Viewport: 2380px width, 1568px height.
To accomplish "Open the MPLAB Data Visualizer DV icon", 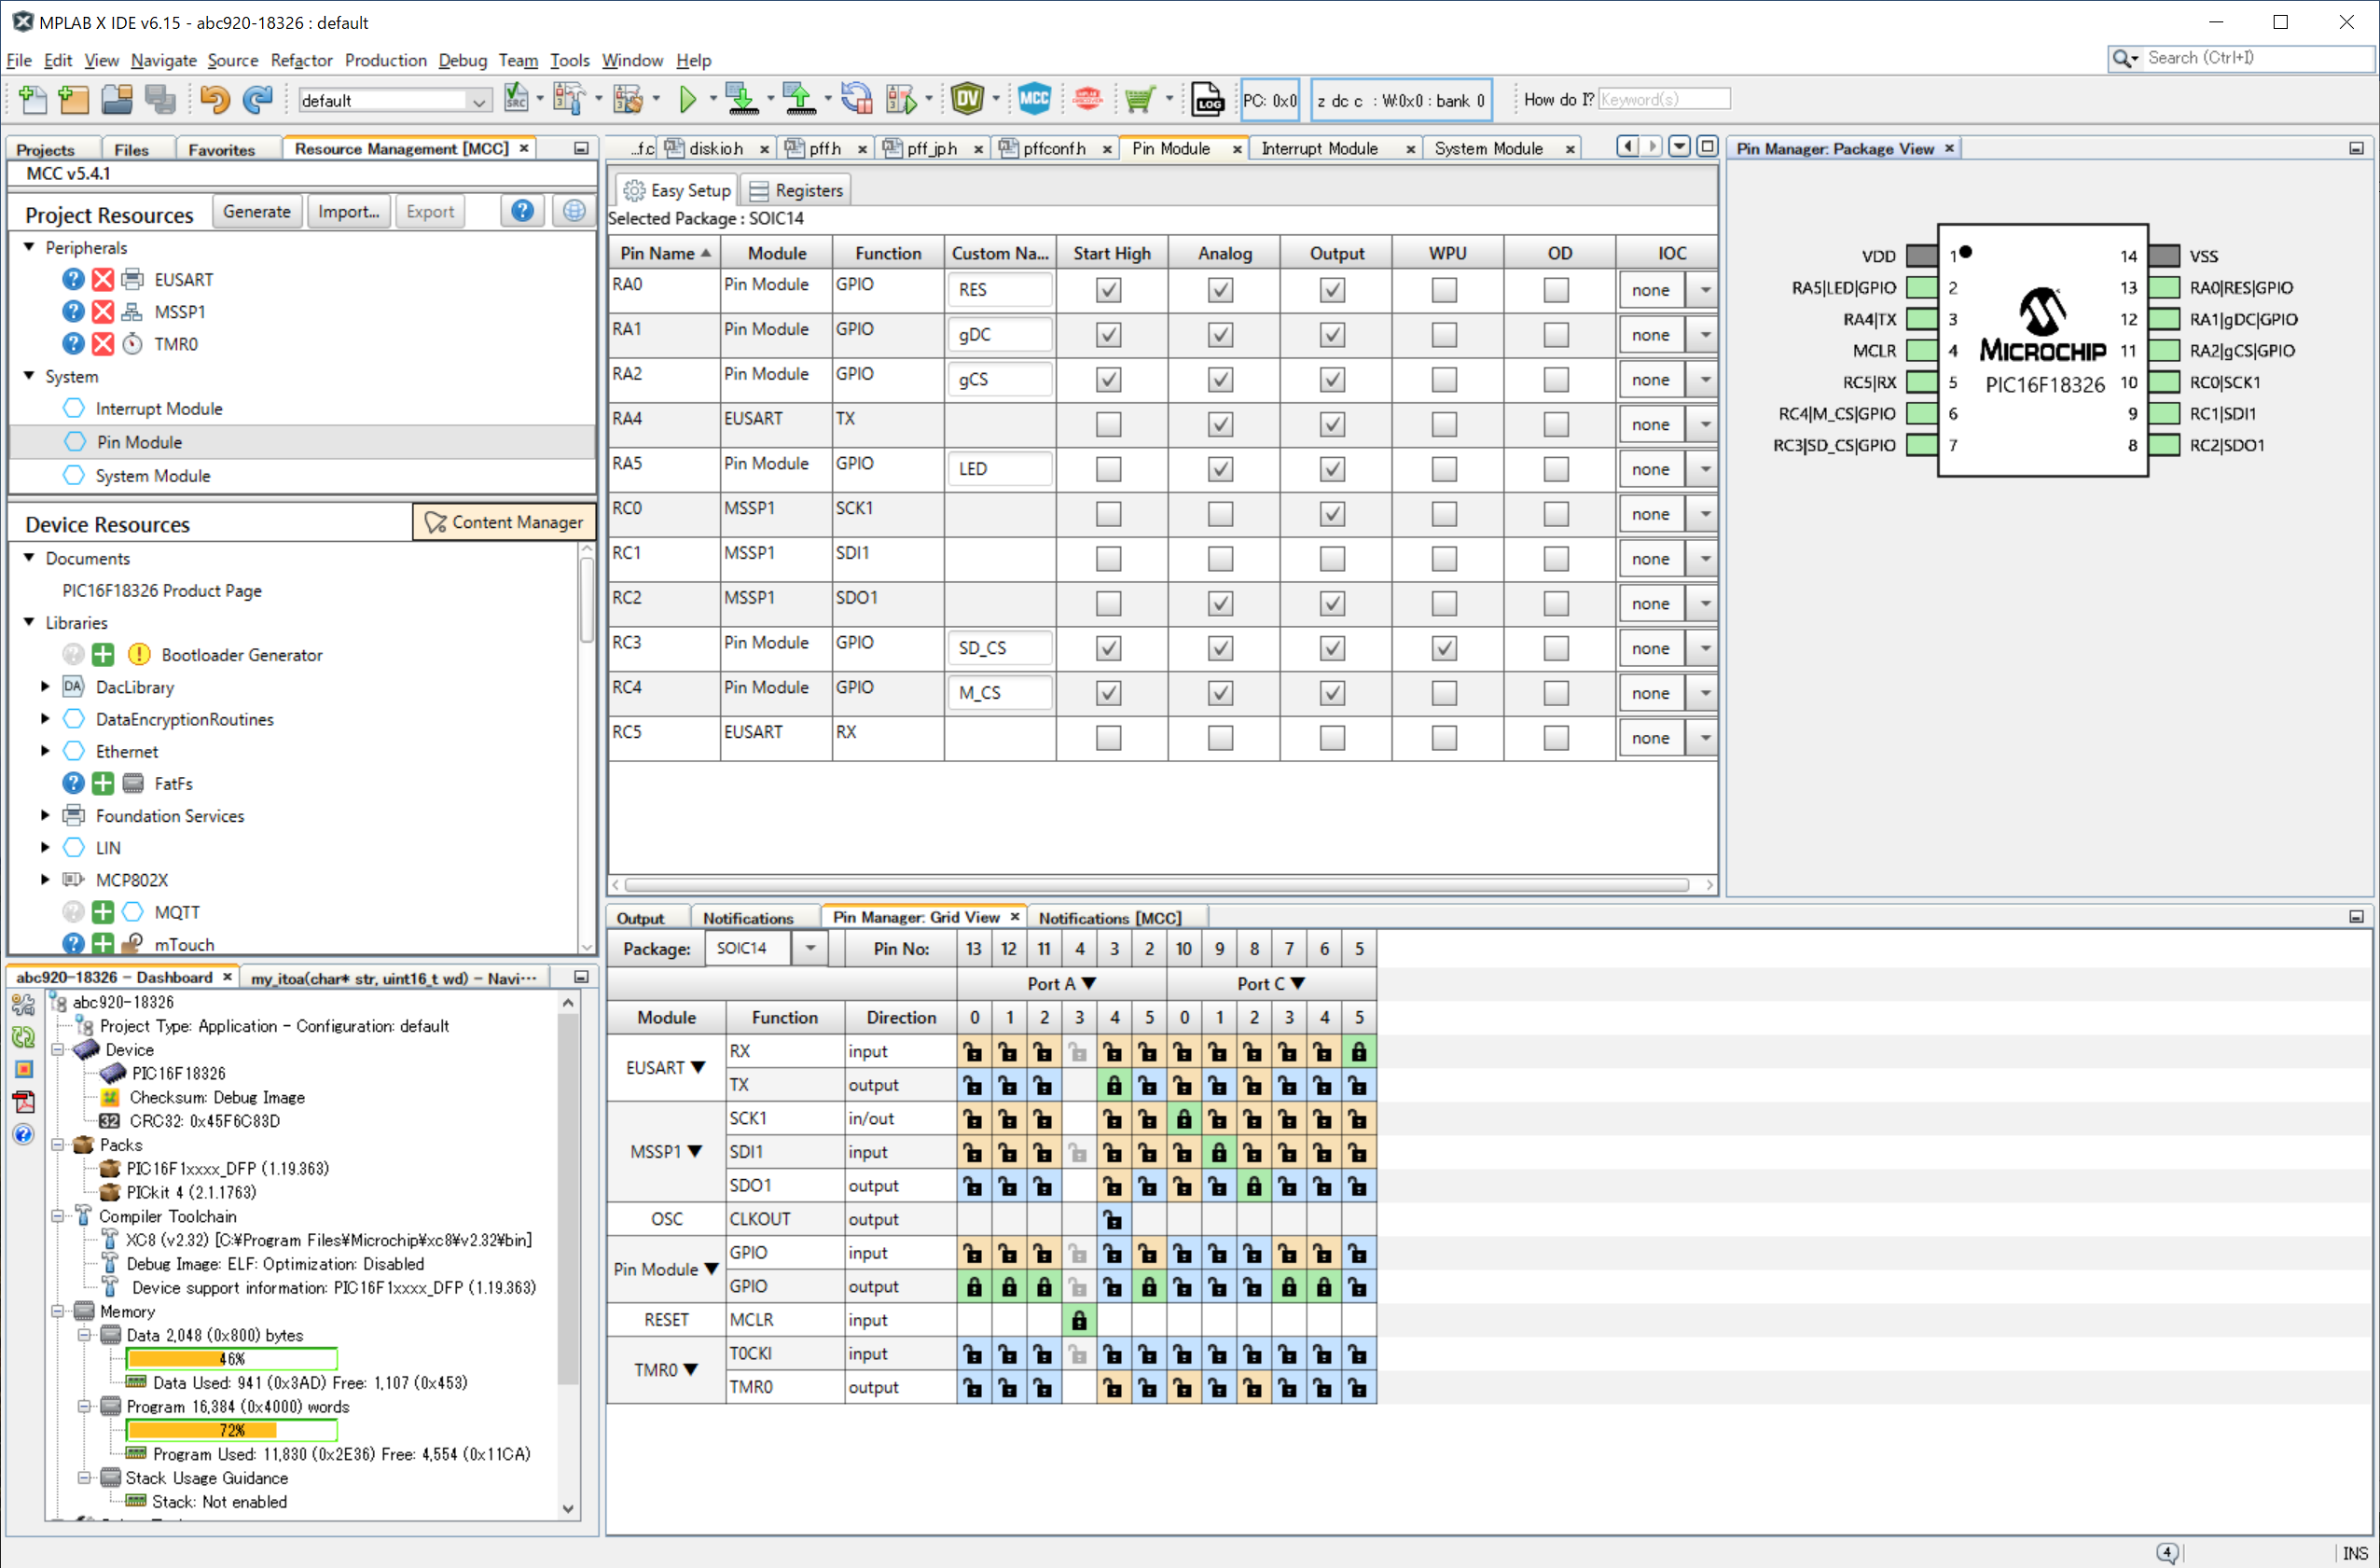I will tap(968, 99).
